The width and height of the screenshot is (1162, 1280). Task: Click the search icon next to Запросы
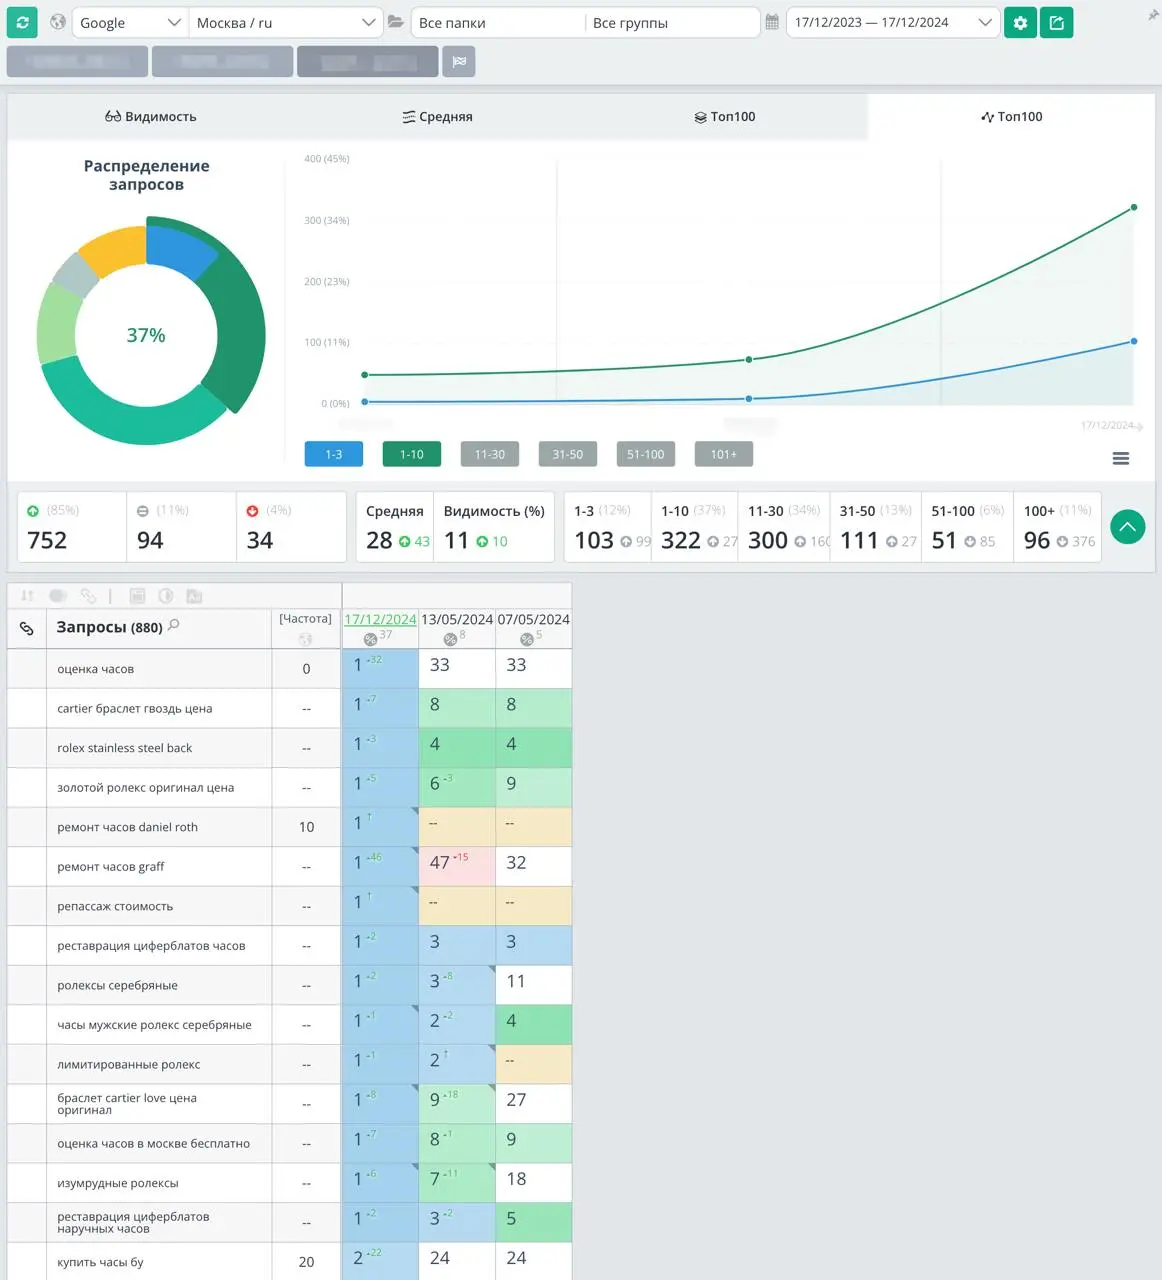(x=174, y=625)
